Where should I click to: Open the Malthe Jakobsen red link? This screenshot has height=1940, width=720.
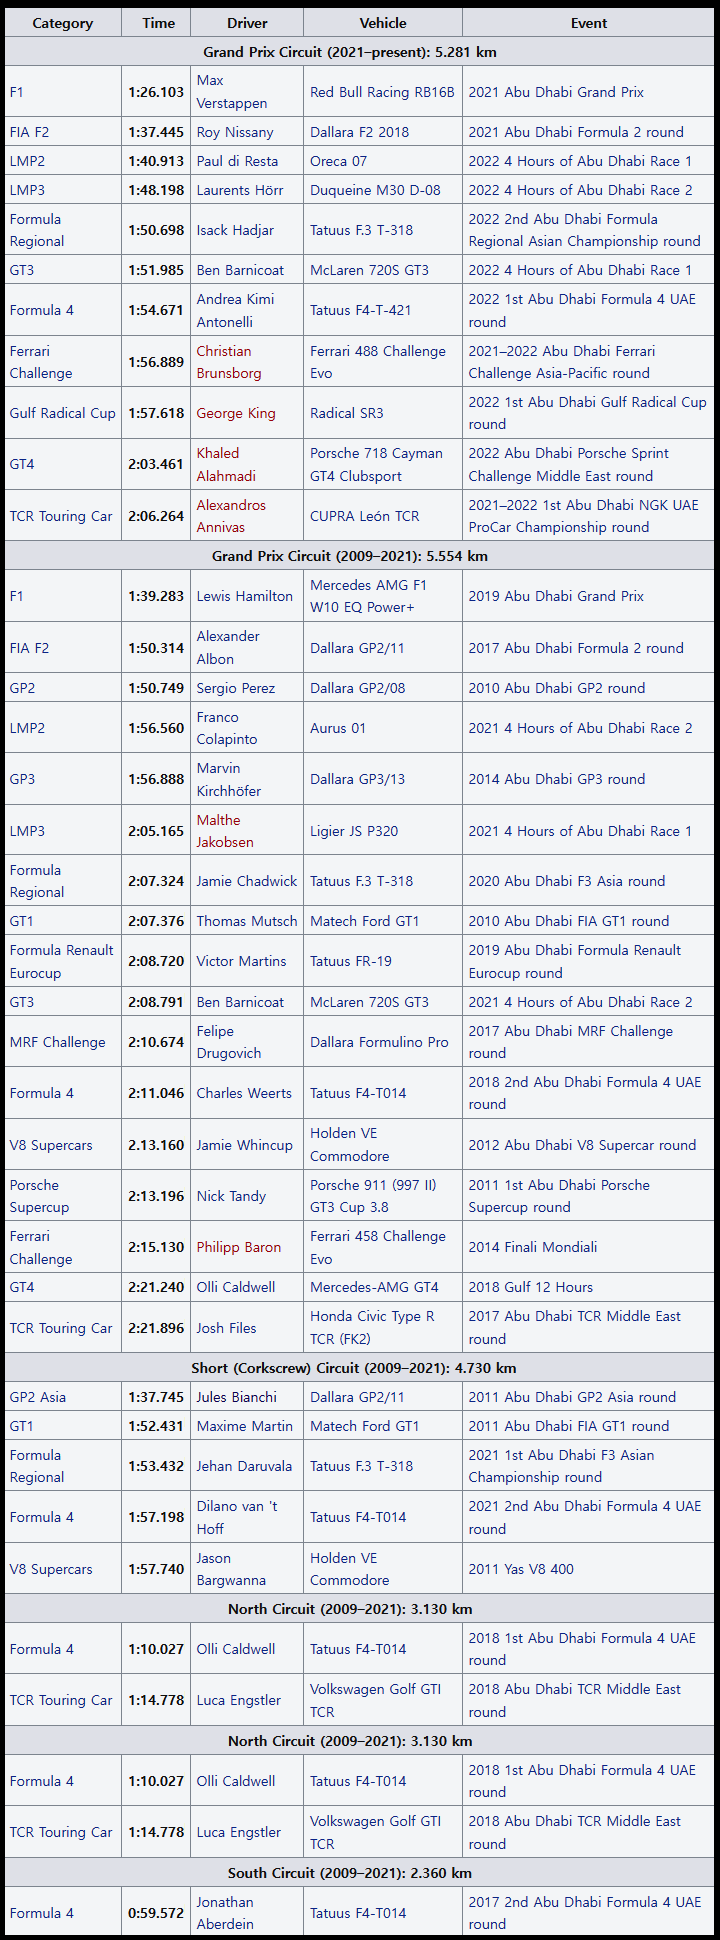pos(225,831)
